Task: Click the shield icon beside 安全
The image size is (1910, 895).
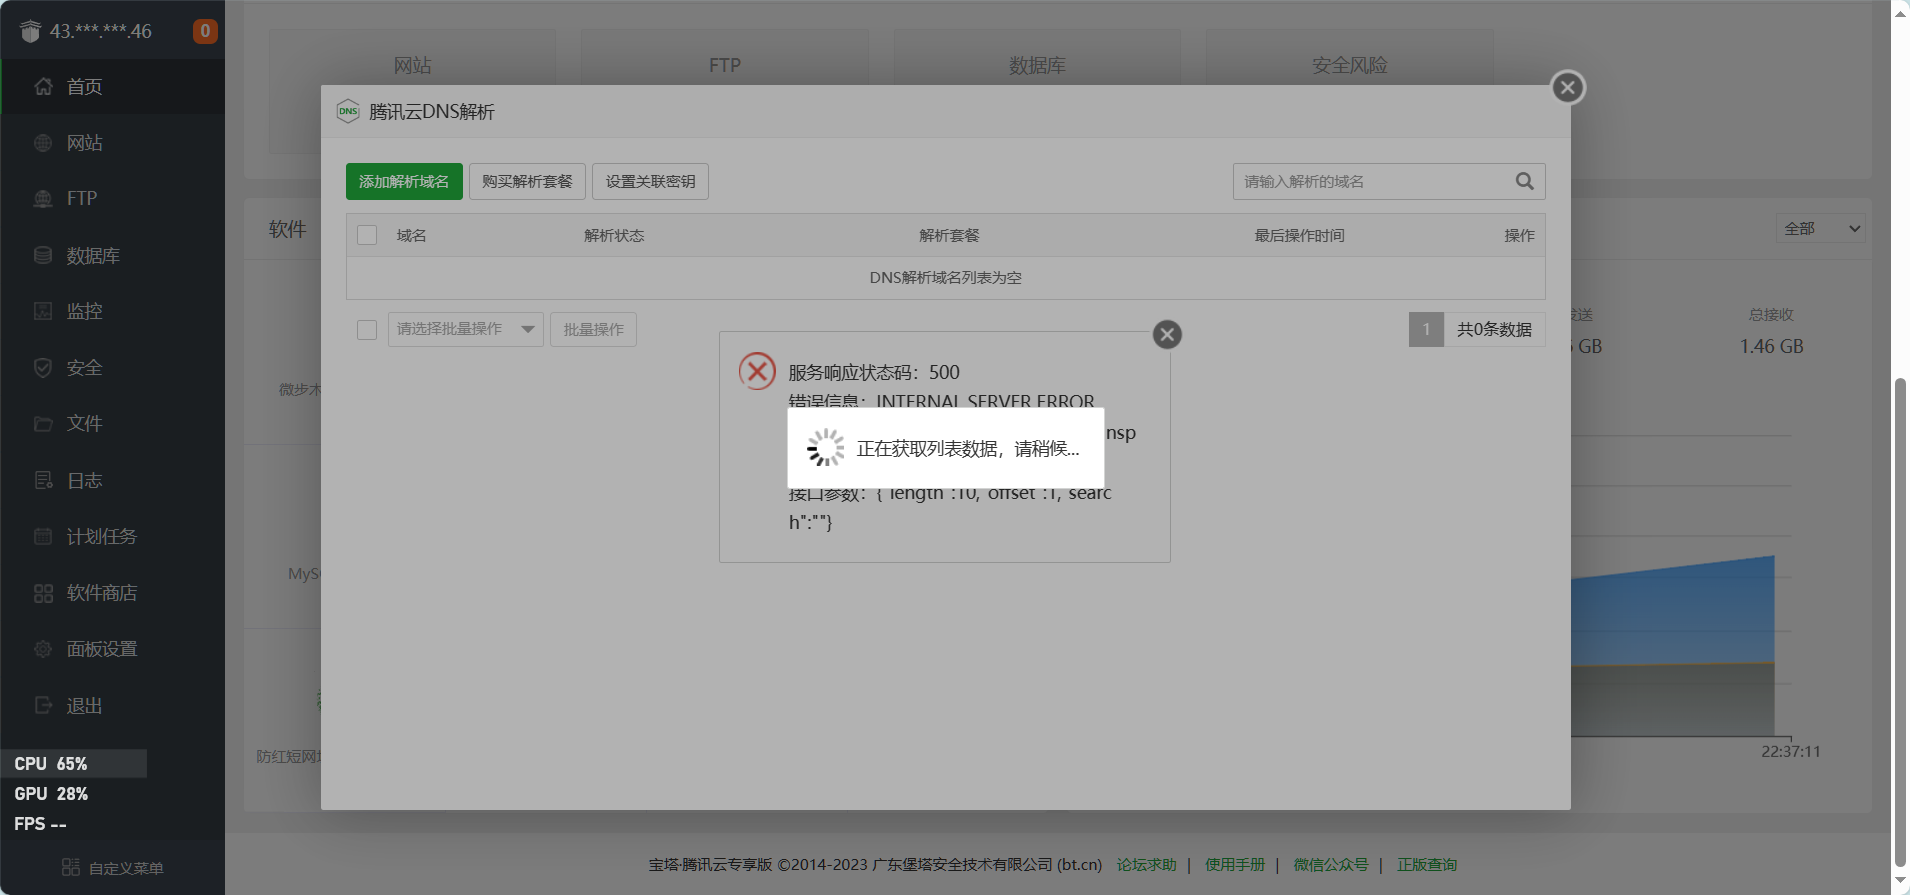Action: pos(43,368)
